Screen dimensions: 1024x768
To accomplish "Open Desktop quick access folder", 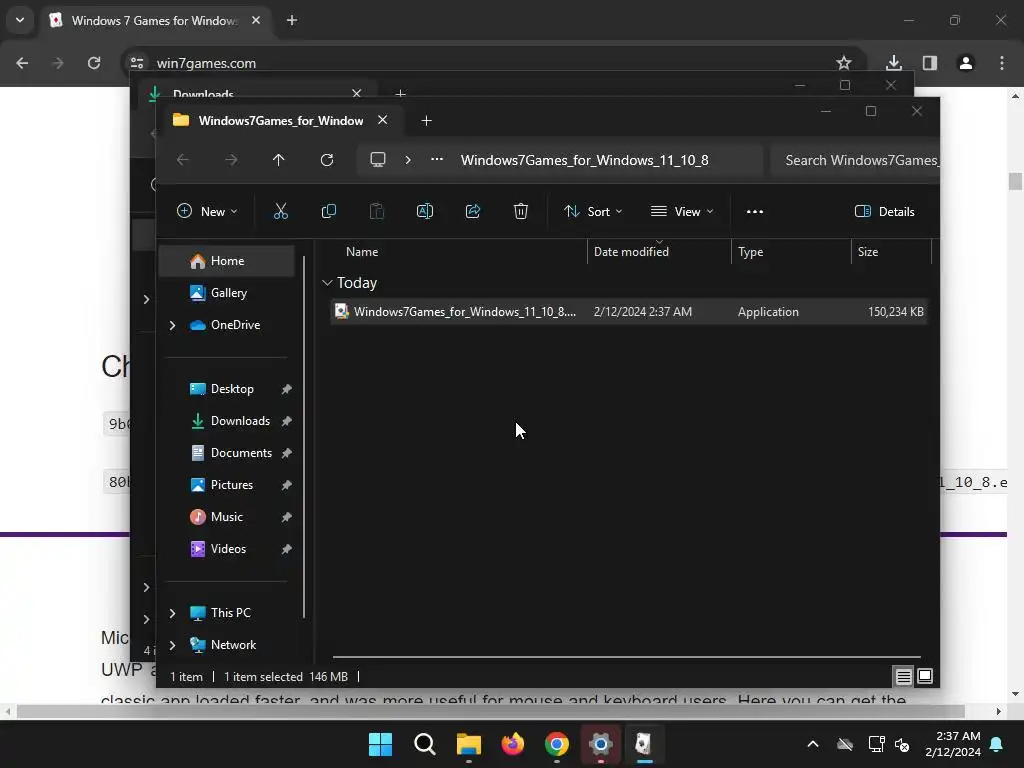I will coord(227,389).
